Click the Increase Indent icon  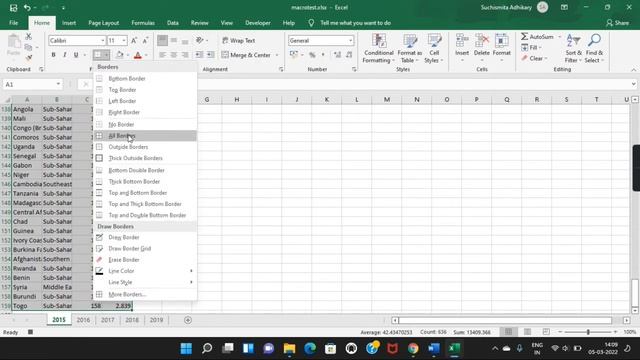click(210, 55)
